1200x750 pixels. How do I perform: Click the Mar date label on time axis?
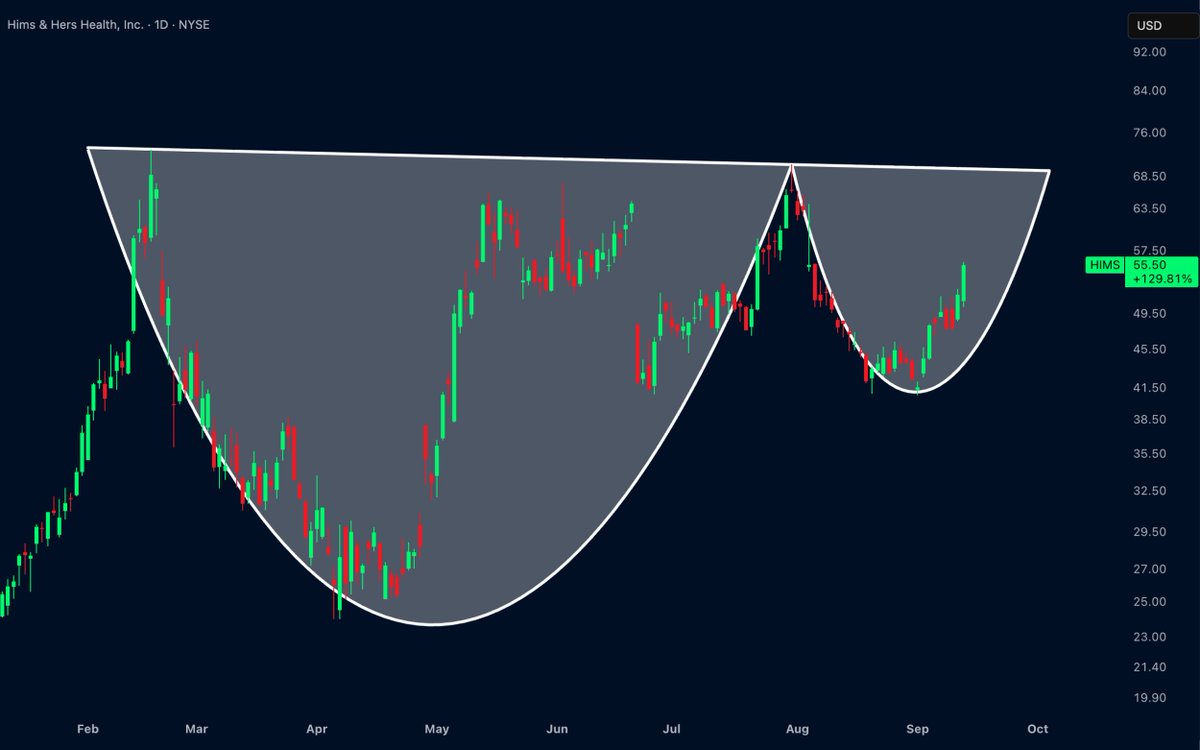click(x=196, y=729)
